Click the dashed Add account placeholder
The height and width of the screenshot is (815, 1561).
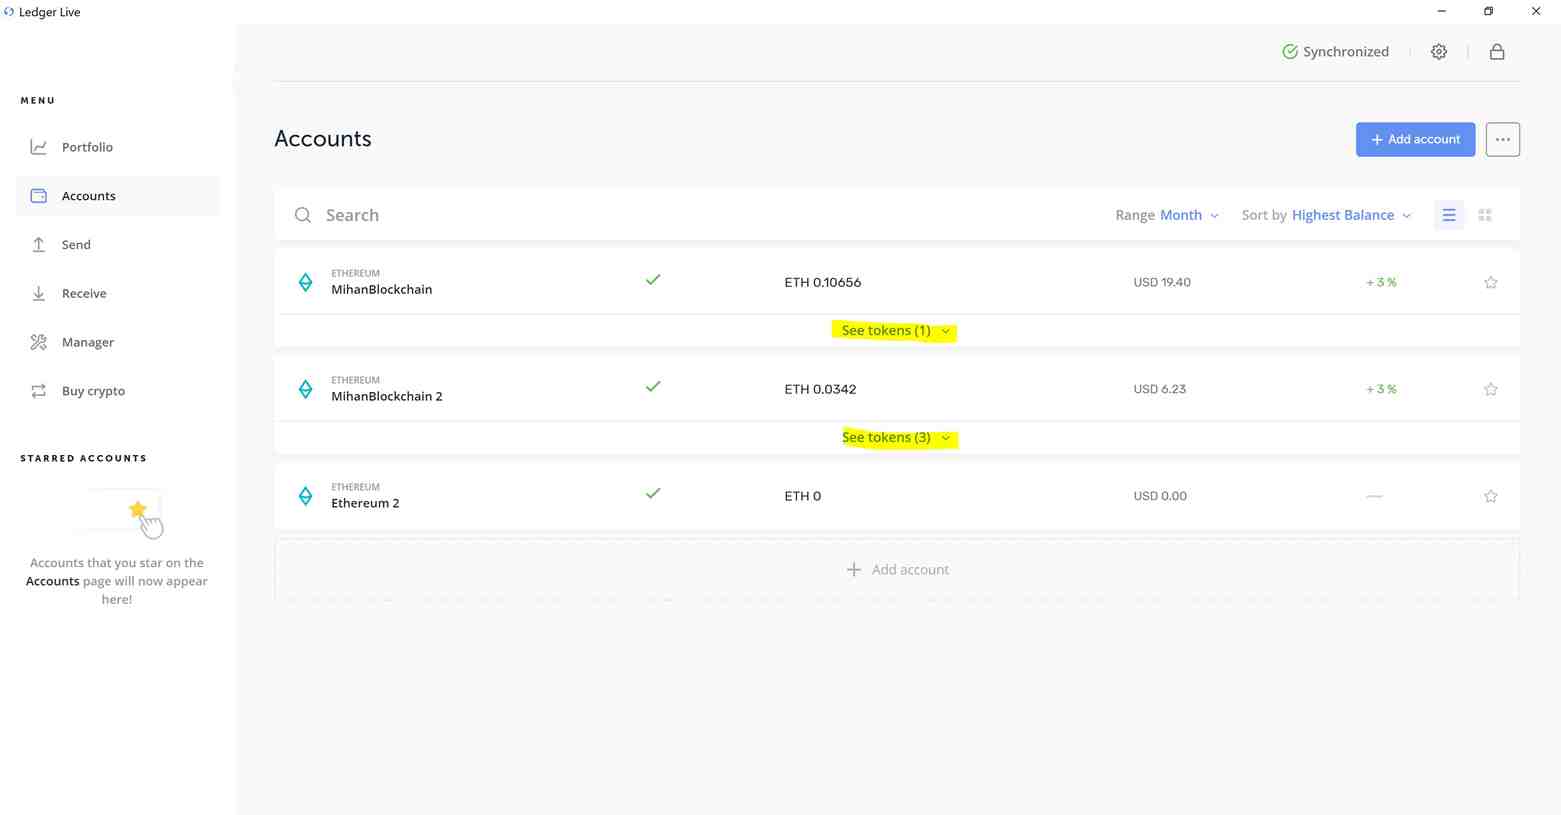pyautogui.click(x=897, y=570)
